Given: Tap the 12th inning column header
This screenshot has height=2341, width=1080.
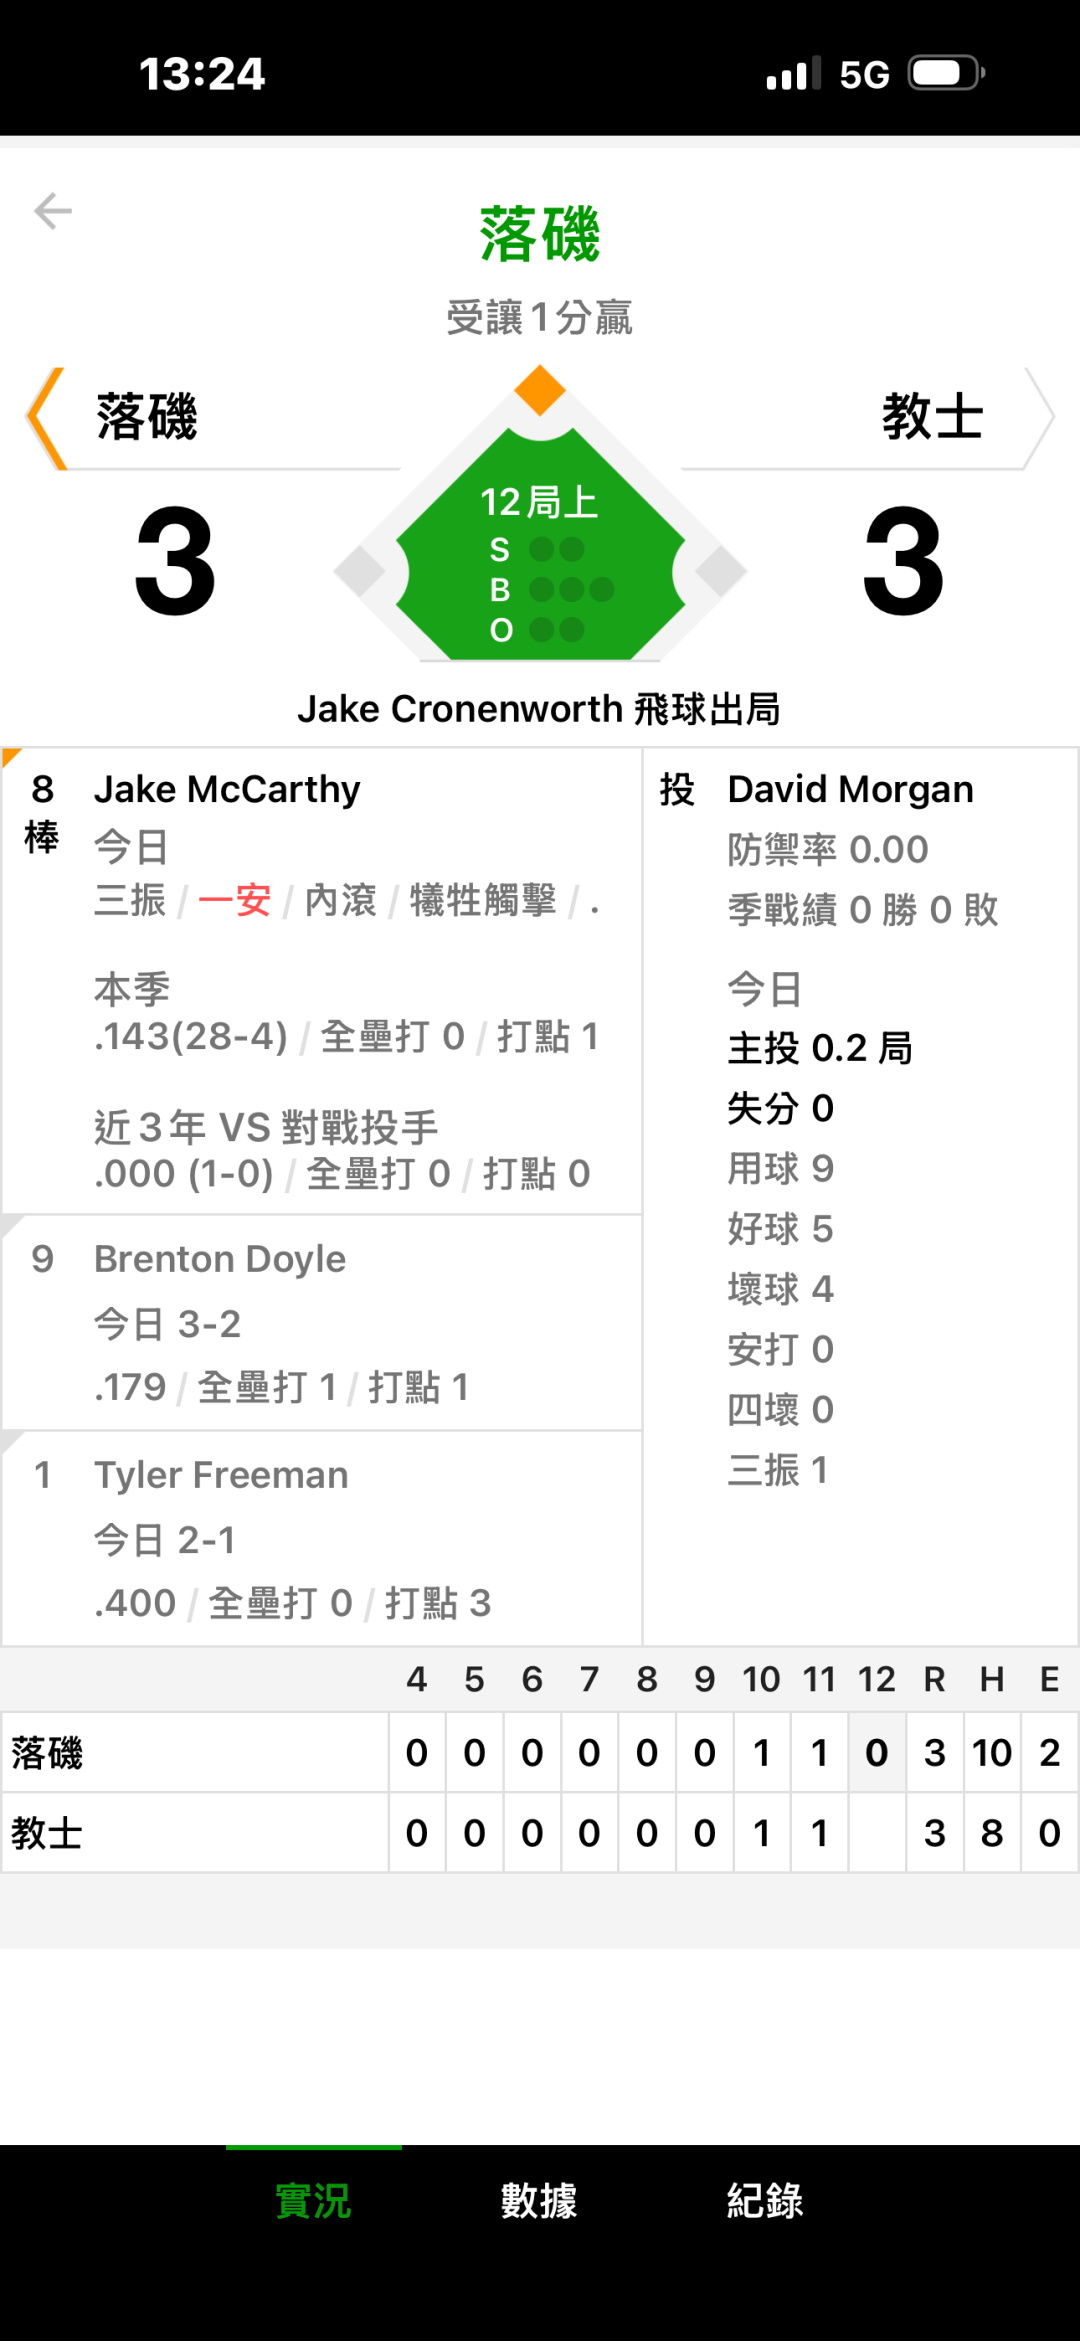Looking at the screenshot, I should [877, 1680].
